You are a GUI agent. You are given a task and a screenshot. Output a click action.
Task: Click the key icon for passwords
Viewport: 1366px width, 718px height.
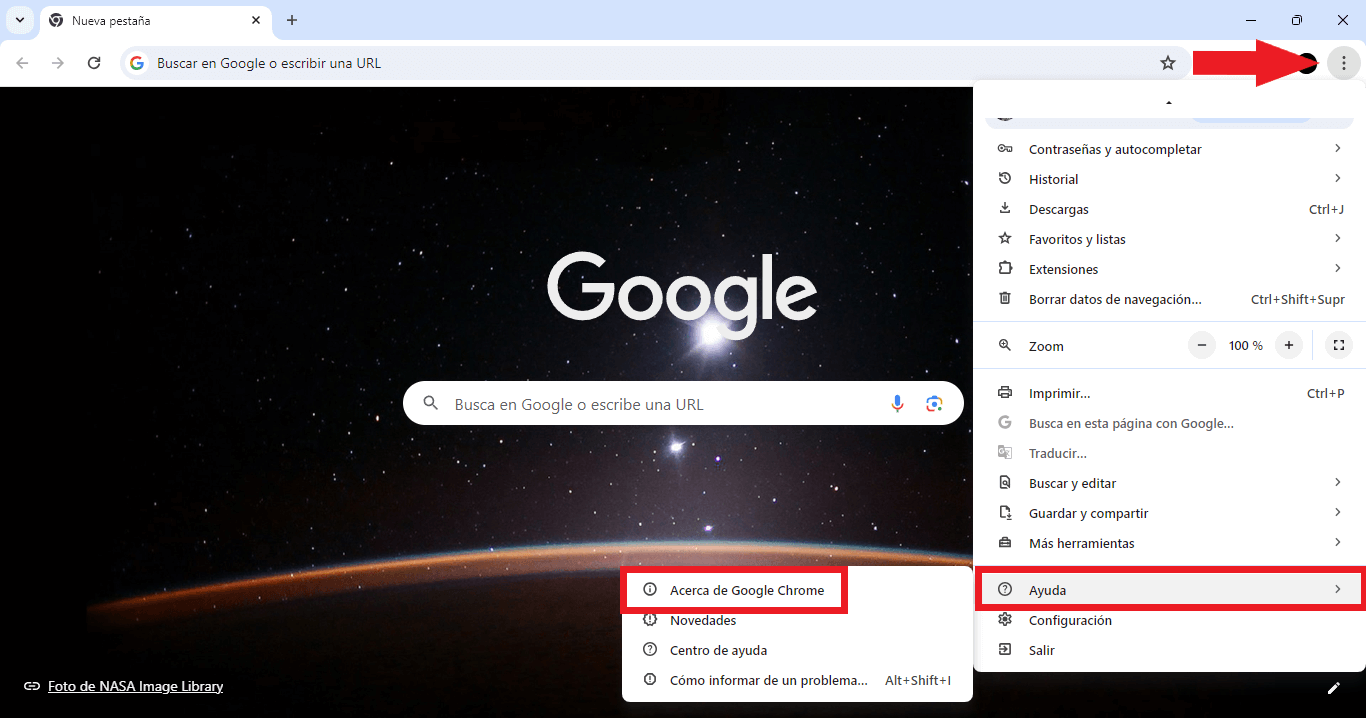[x=1006, y=149]
